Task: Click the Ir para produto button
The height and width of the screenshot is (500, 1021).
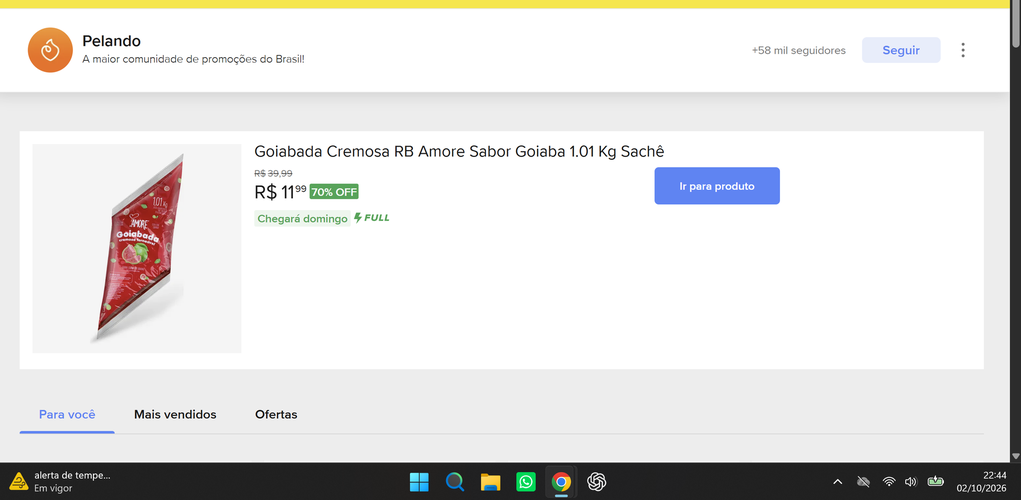Action: [x=717, y=186]
